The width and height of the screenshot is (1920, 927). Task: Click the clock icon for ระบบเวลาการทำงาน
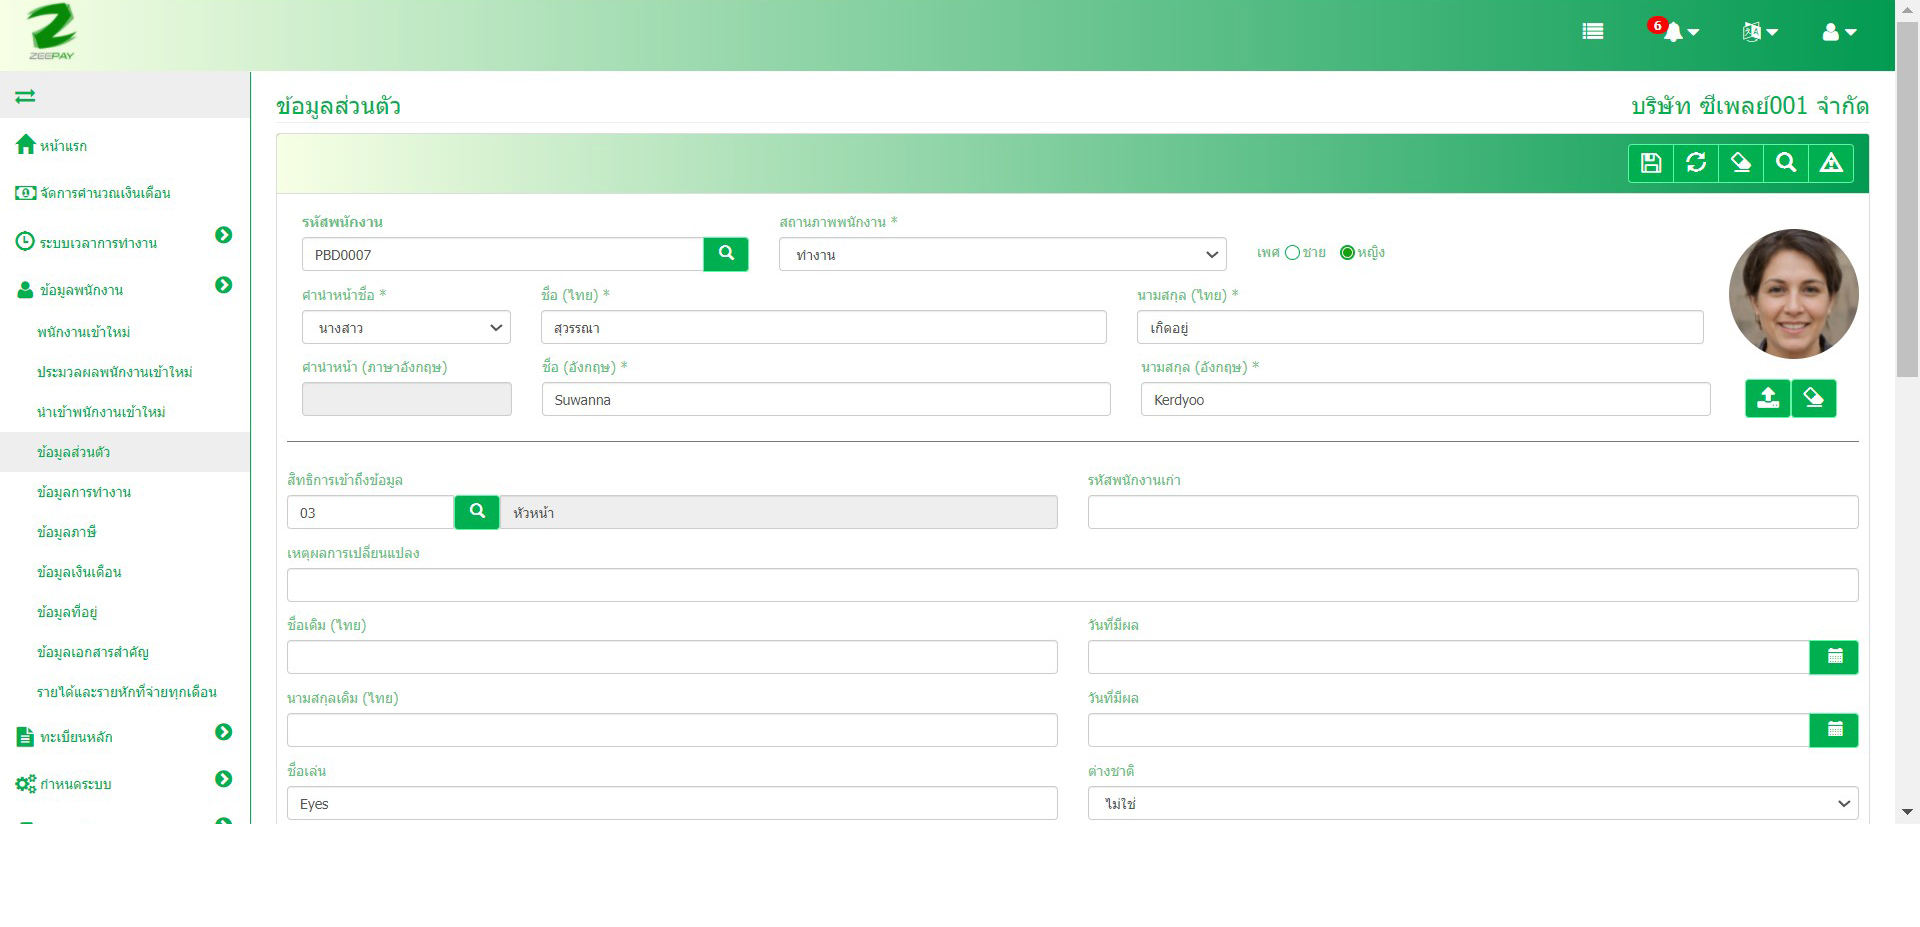pos(26,242)
